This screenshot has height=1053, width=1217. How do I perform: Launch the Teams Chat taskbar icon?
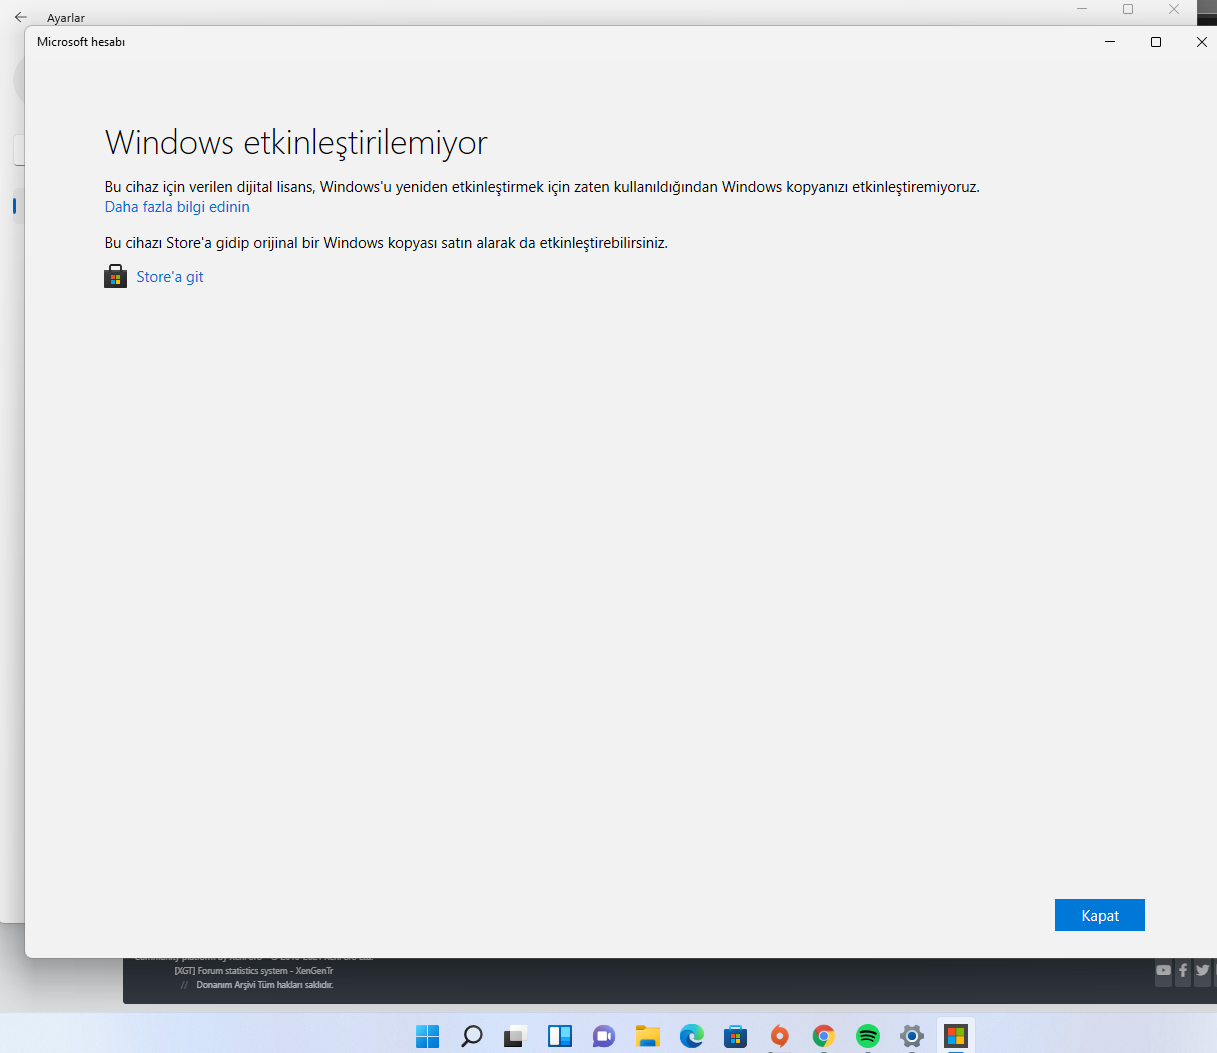coord(603,1036)
